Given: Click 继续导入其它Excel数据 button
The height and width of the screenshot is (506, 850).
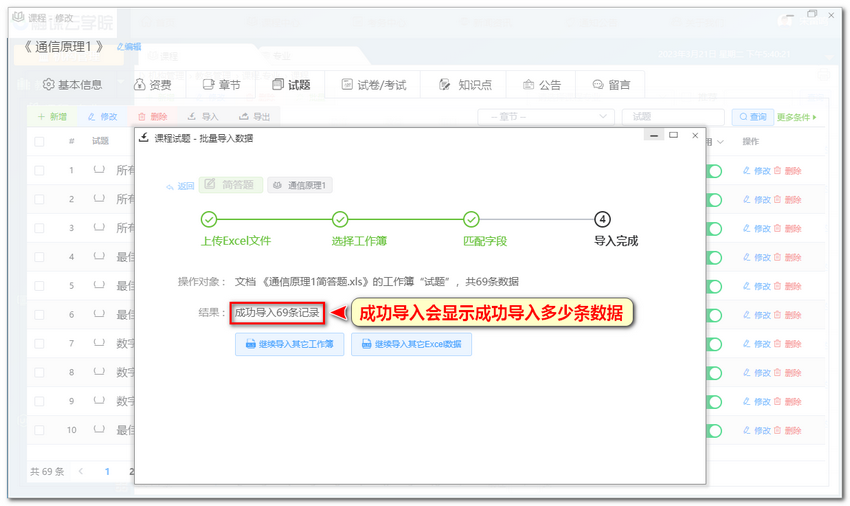Looking at the screenshot, I should point(411,344).
